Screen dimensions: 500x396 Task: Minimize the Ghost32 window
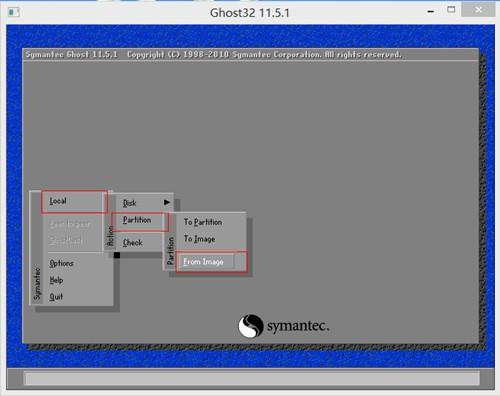pos(431,11)
